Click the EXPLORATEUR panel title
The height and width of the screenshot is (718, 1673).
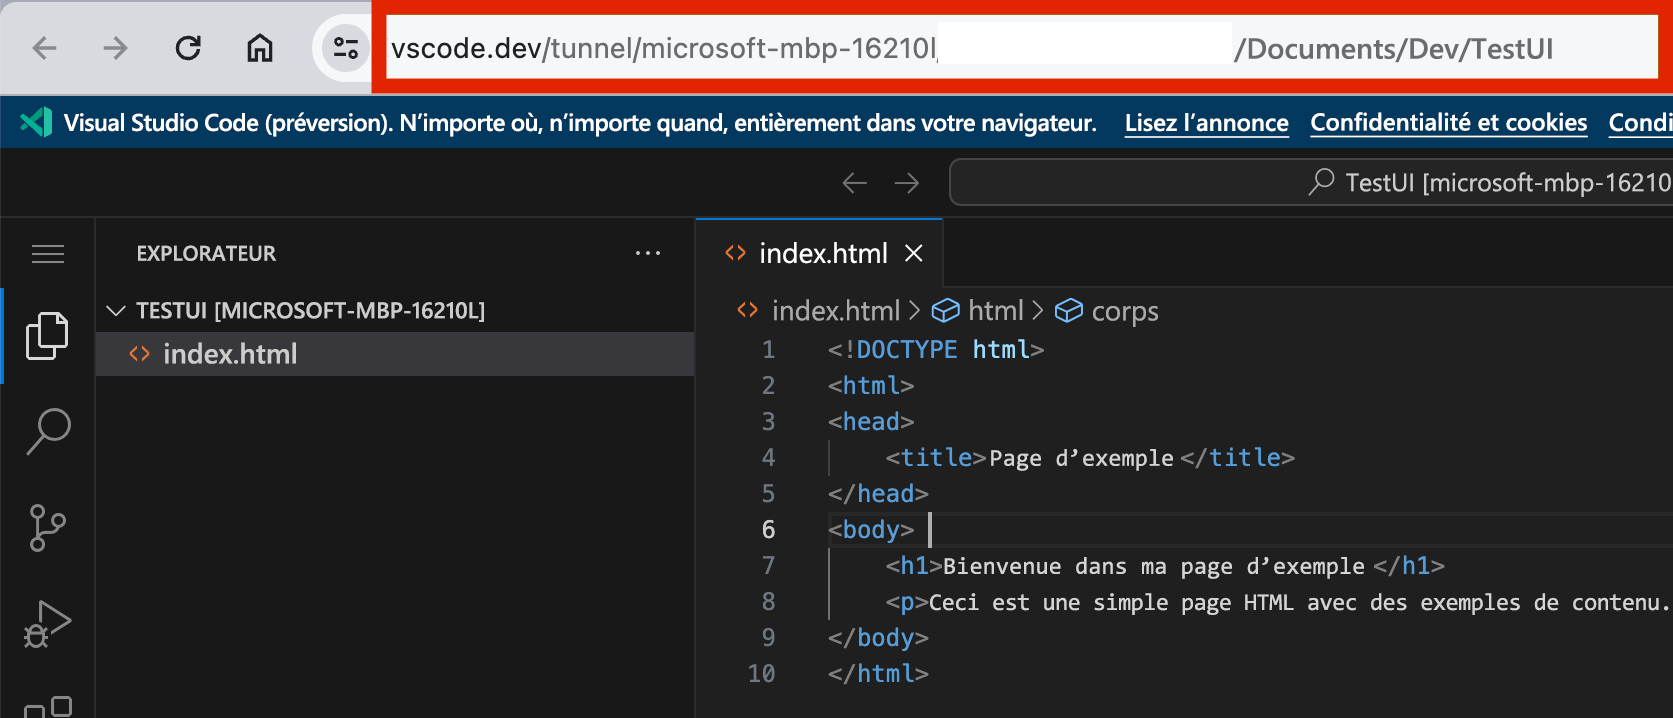click(206, 253)
